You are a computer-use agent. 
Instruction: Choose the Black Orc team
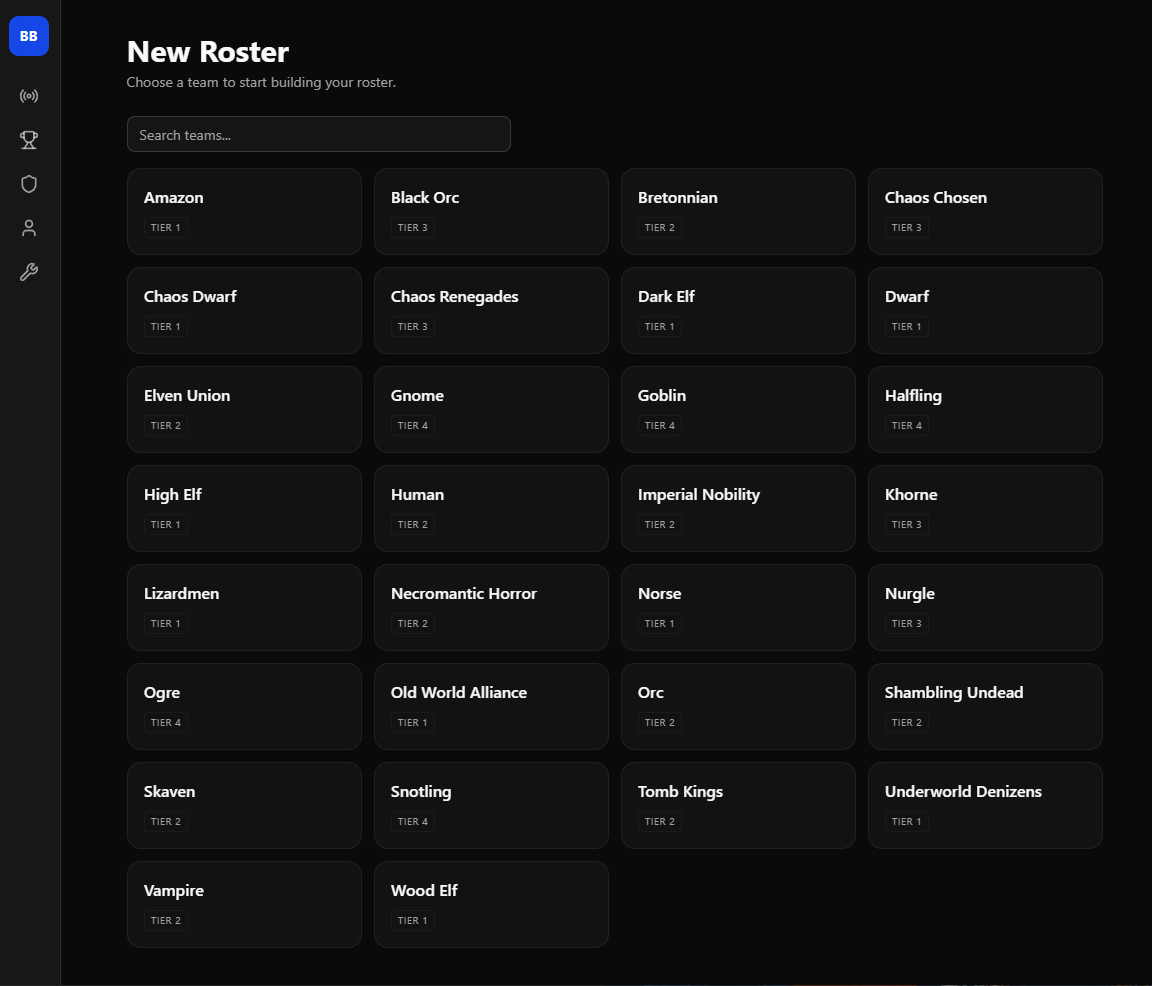[x=491, y=211]
